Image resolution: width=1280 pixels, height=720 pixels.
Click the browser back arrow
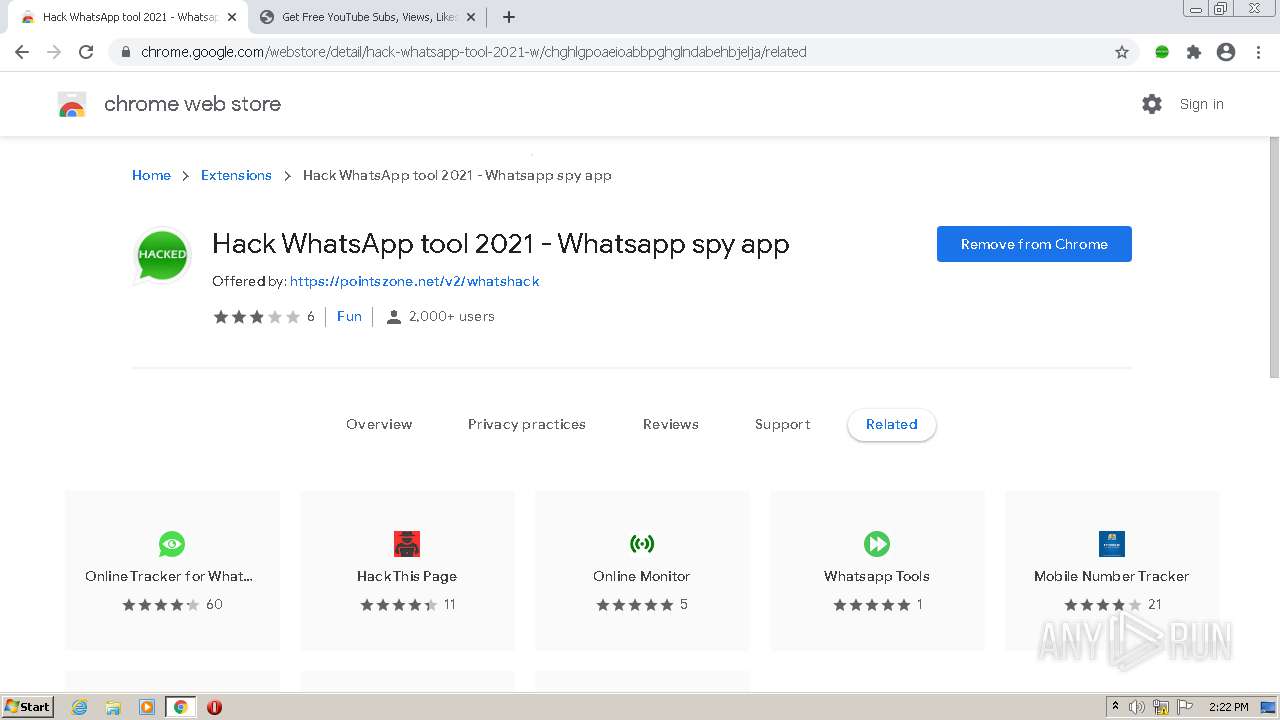(x=22, y=52)
